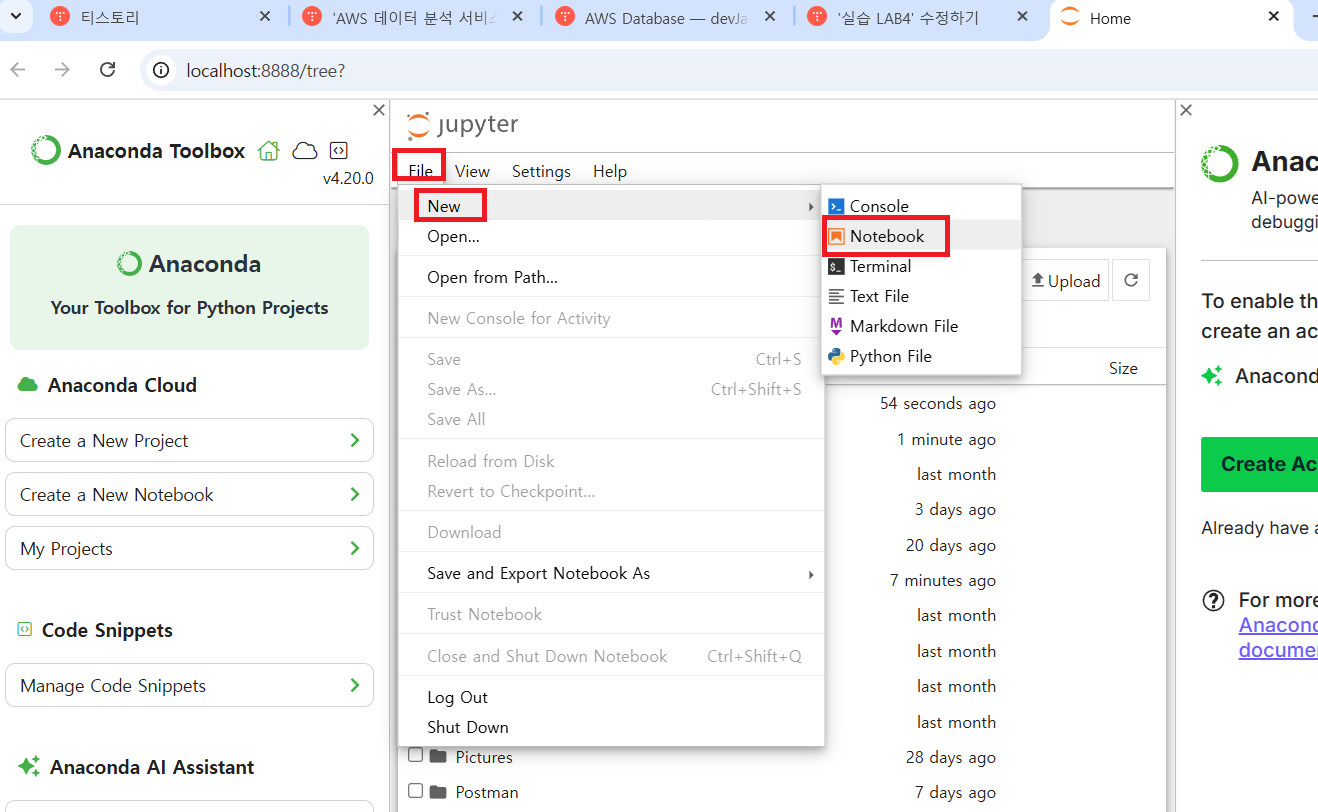This screenshot has width=1318, height=812.
Task: Choose Console from New submenu
Action: [x=921, y=206]
